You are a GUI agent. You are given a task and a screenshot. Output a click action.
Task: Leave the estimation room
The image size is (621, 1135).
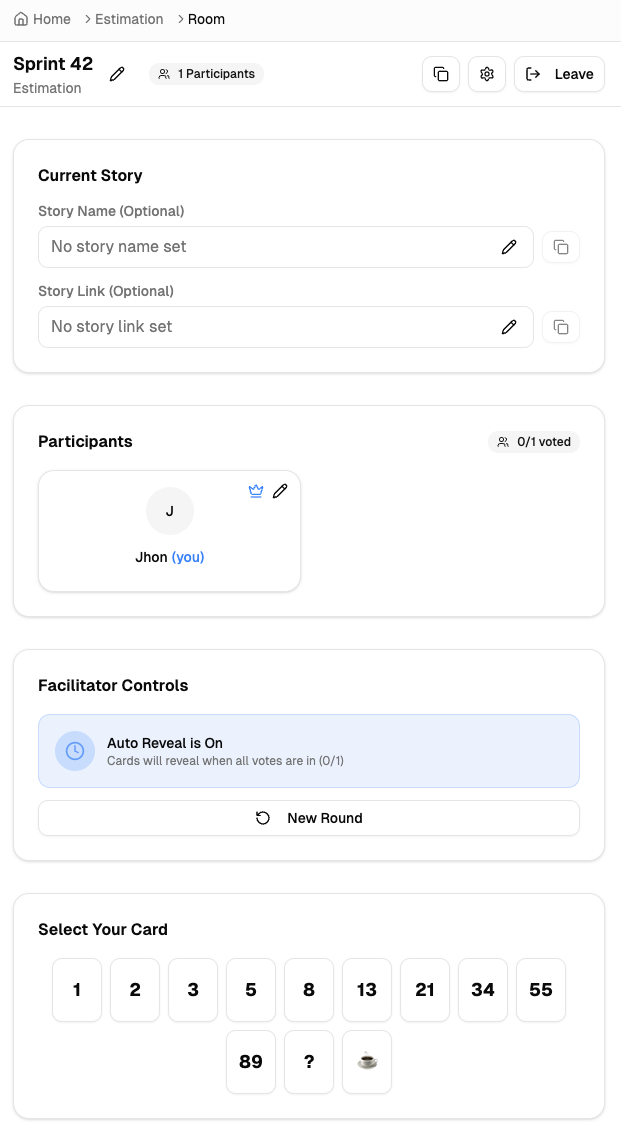[x=559, y=74]
